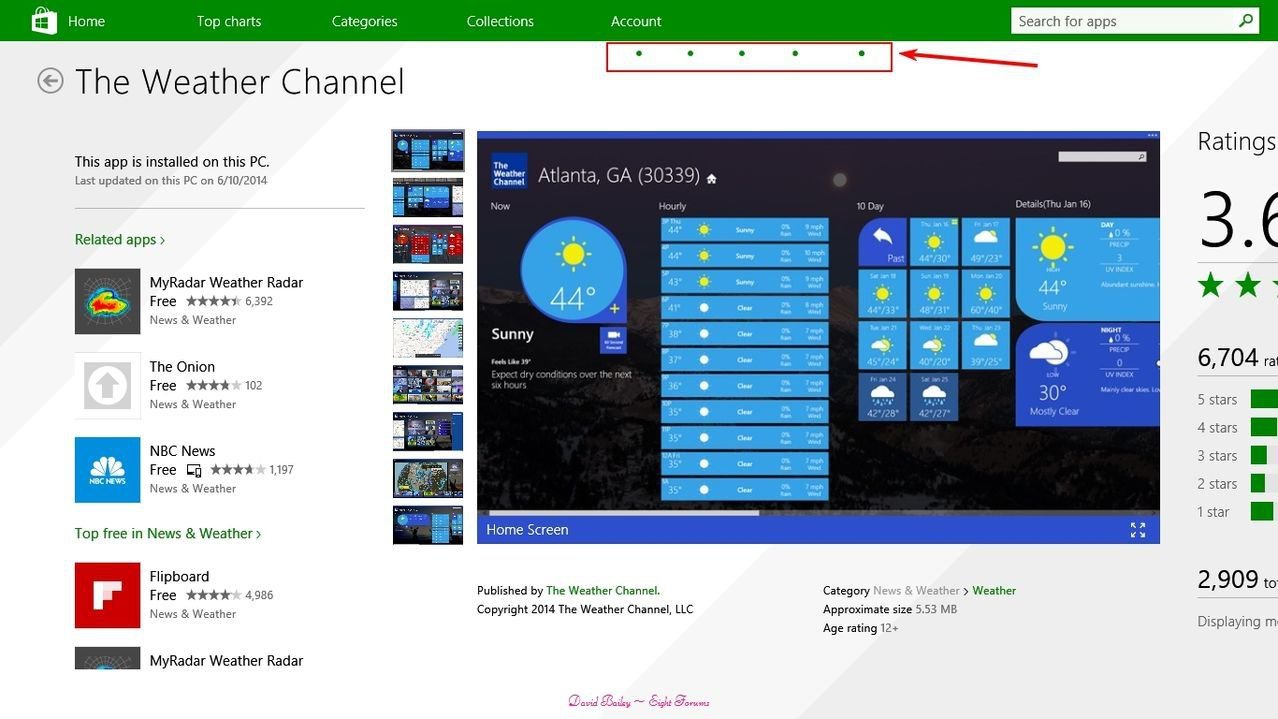Click the Ratings heading
Viewport: 1278px width, 719px height.
[x=1237, y=142]
